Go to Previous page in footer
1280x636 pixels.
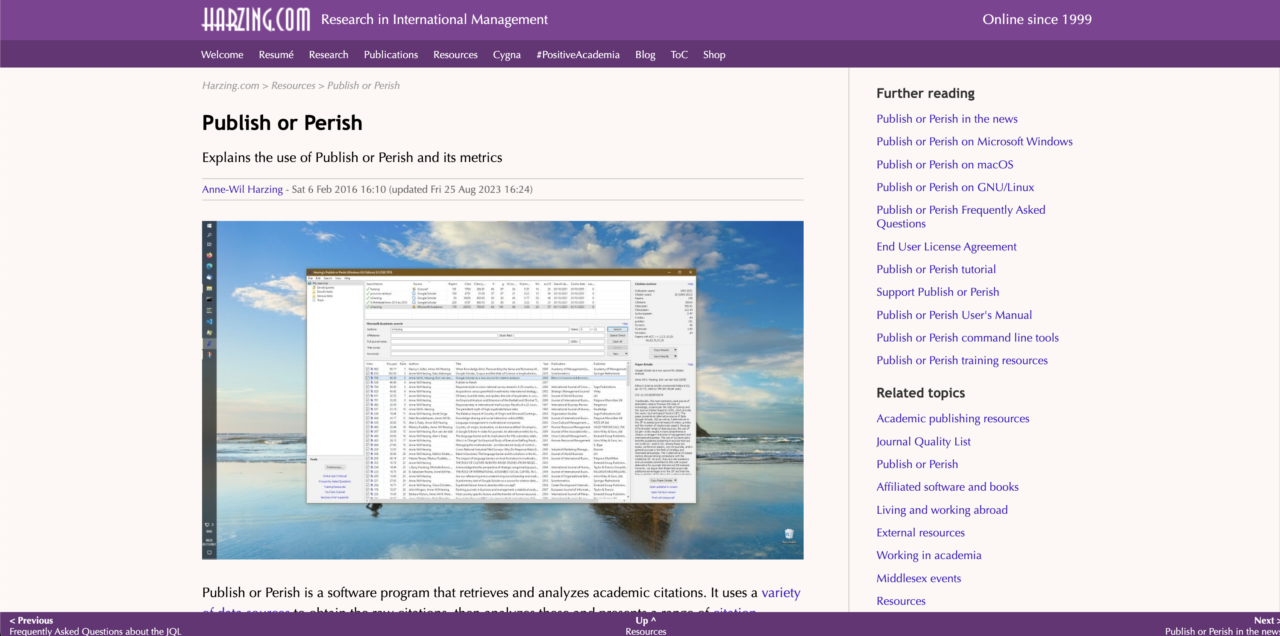click(32, 621)
